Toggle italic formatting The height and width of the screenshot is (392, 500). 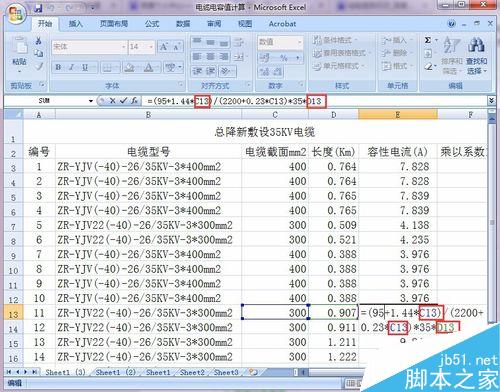point(71,68)
